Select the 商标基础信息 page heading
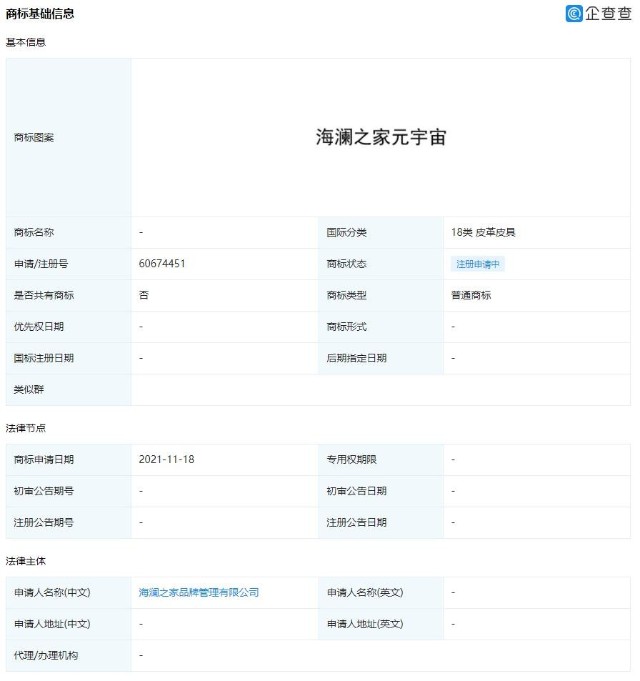640x681 pixels. point(40,14)
